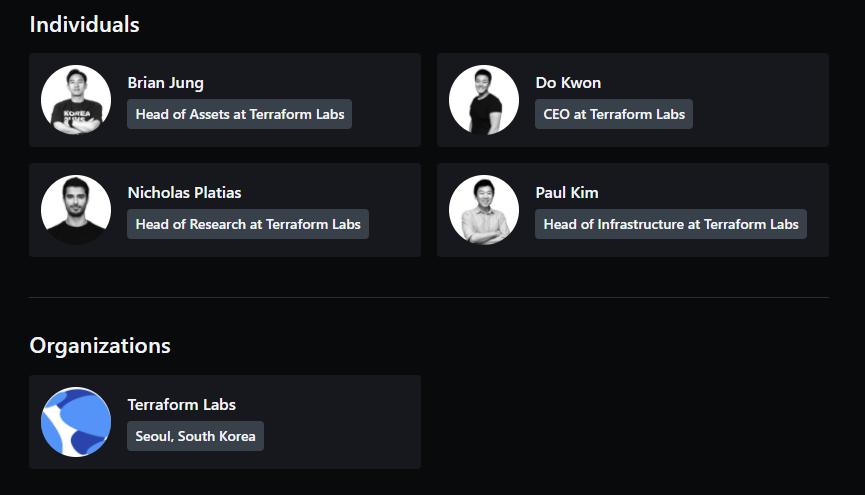Click the Head of Assets role tag
The image size is (865, 495).
[240, 114]
